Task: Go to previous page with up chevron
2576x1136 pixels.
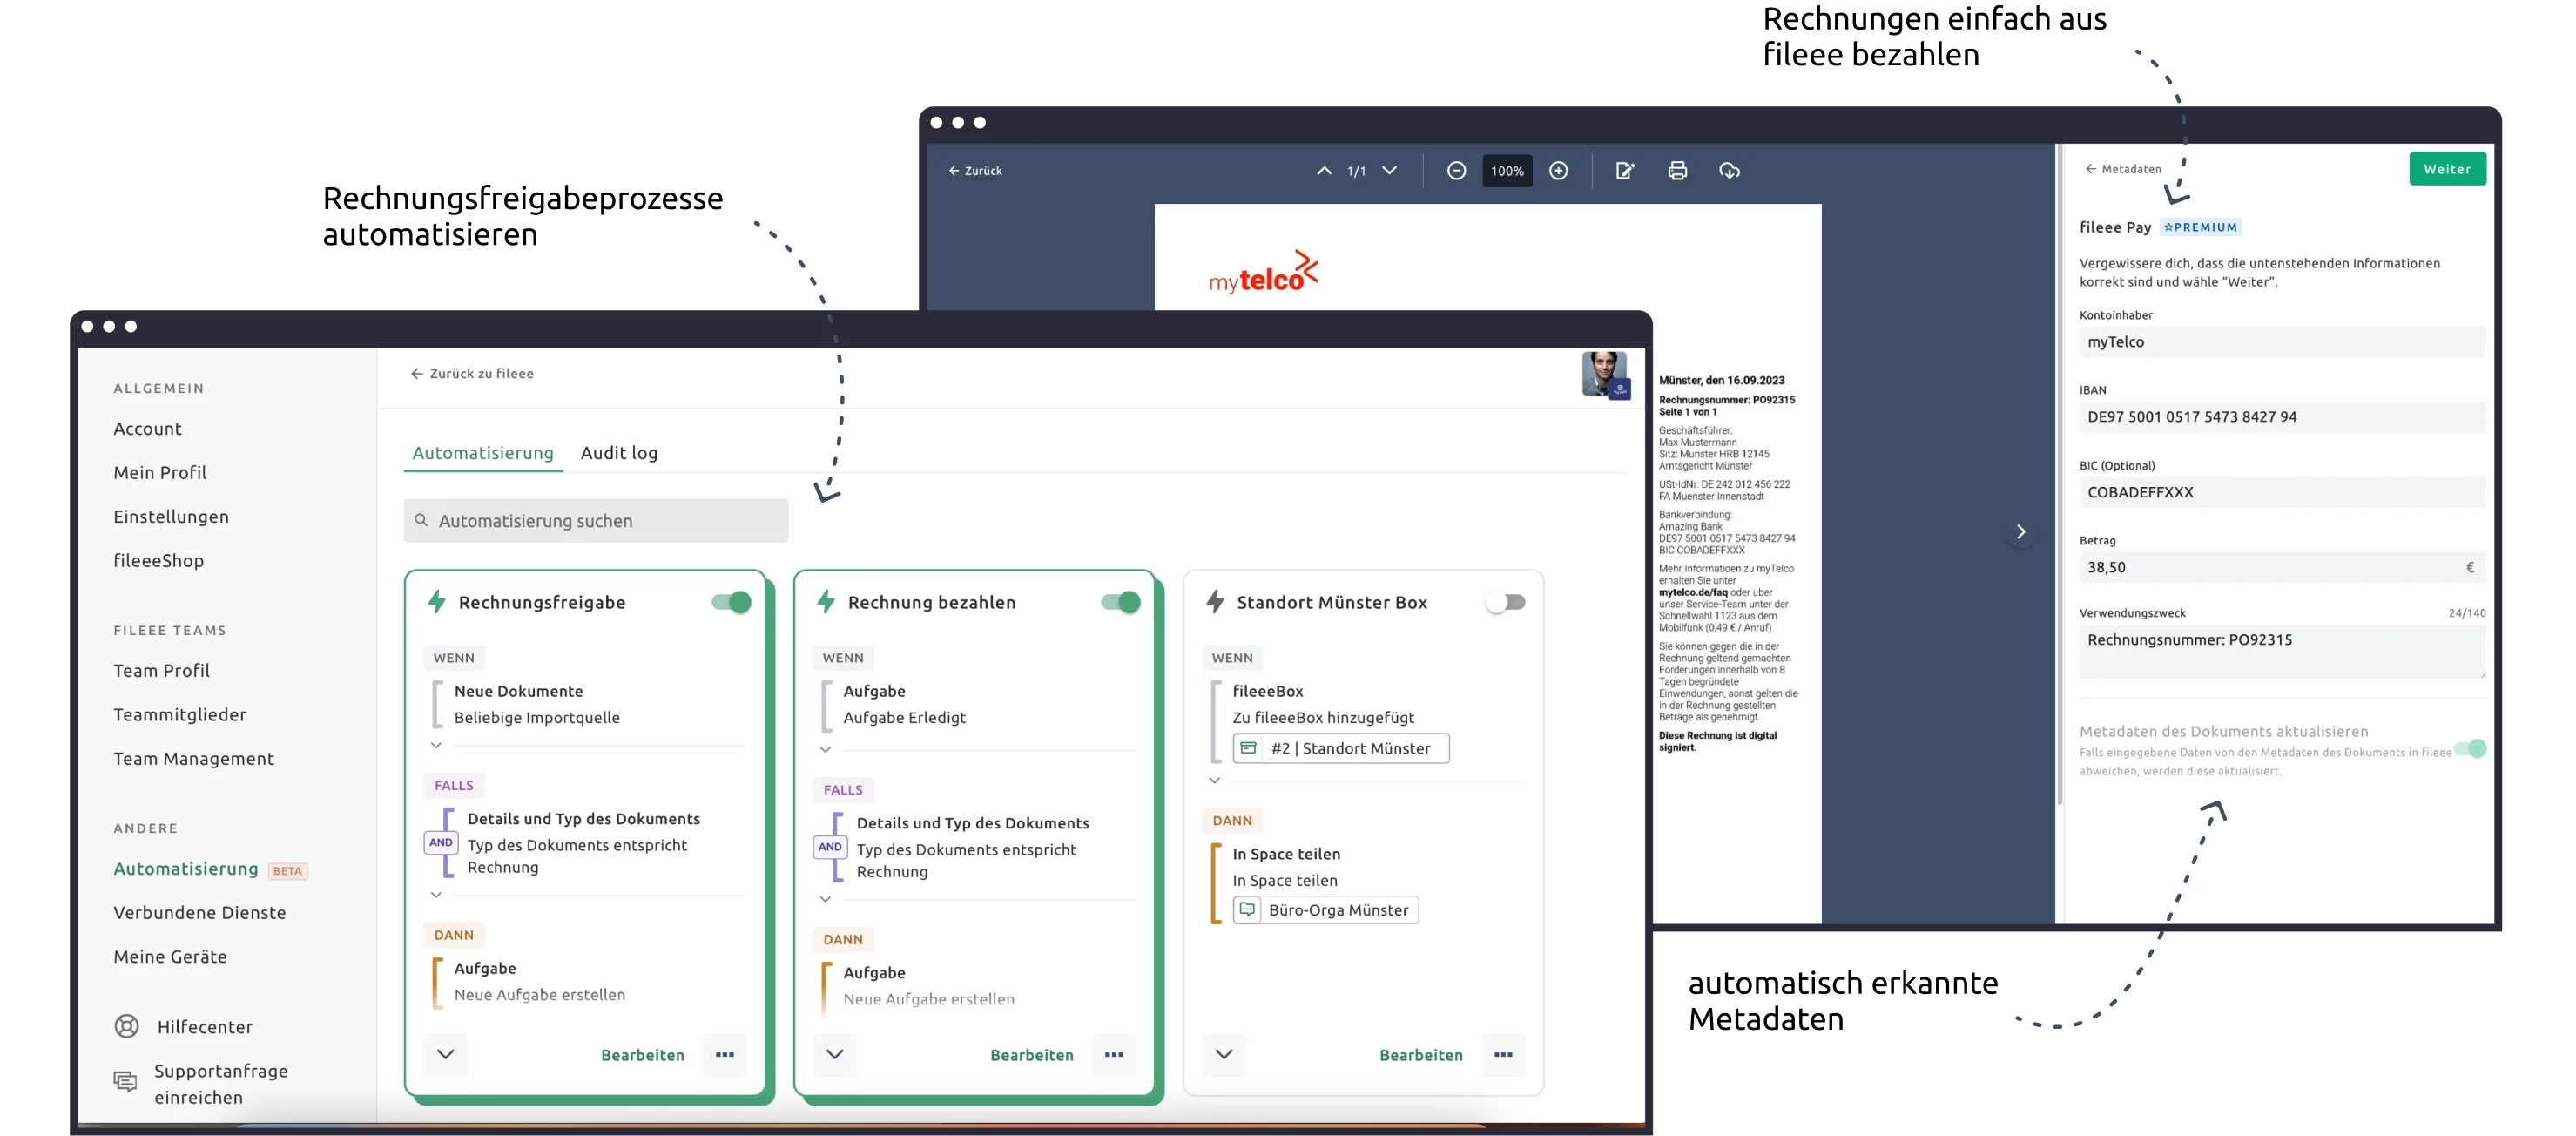Action: click(1324, 171)
